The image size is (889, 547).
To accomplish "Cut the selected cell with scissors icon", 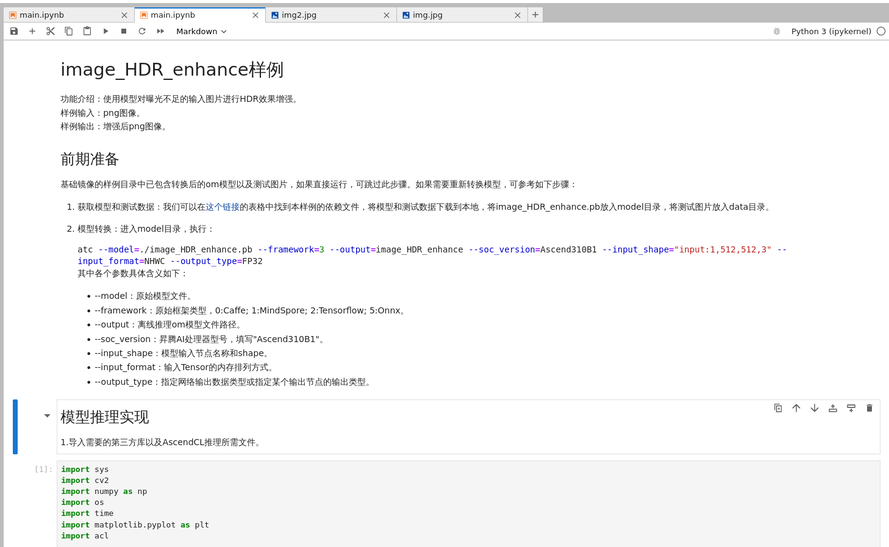I will [50, 31].
